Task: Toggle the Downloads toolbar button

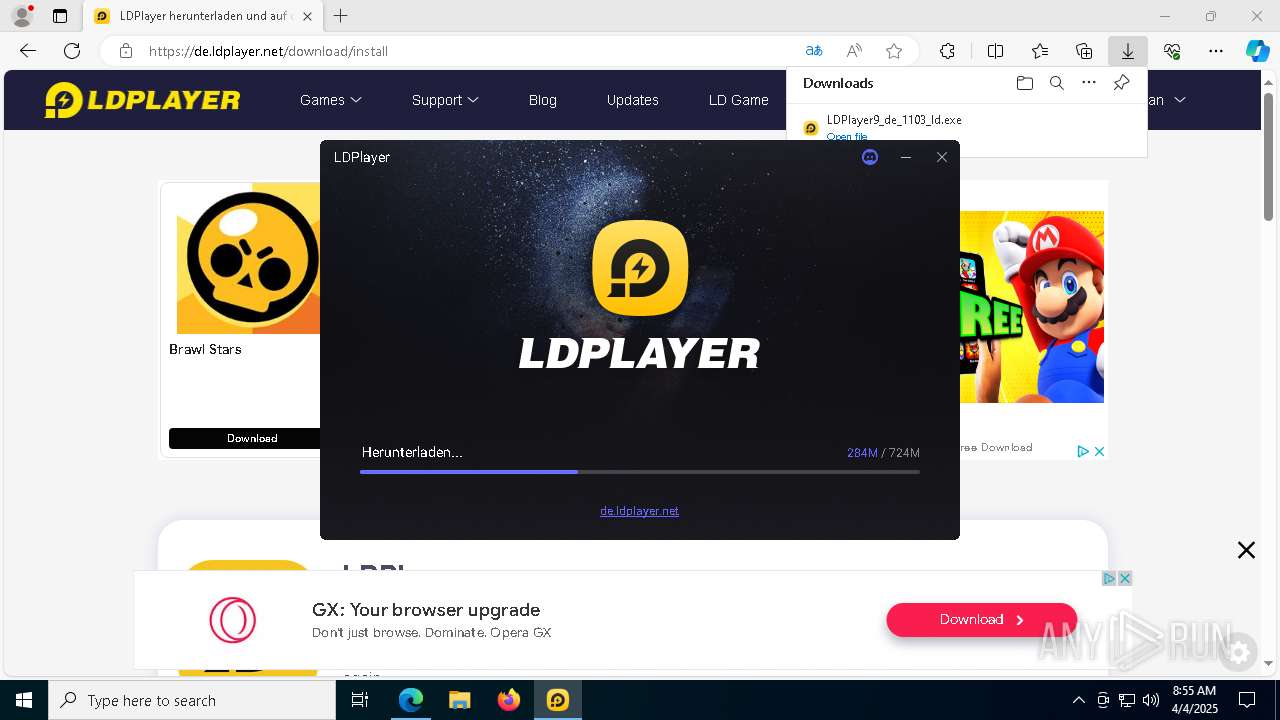Action: click(x=1128, y=51)
